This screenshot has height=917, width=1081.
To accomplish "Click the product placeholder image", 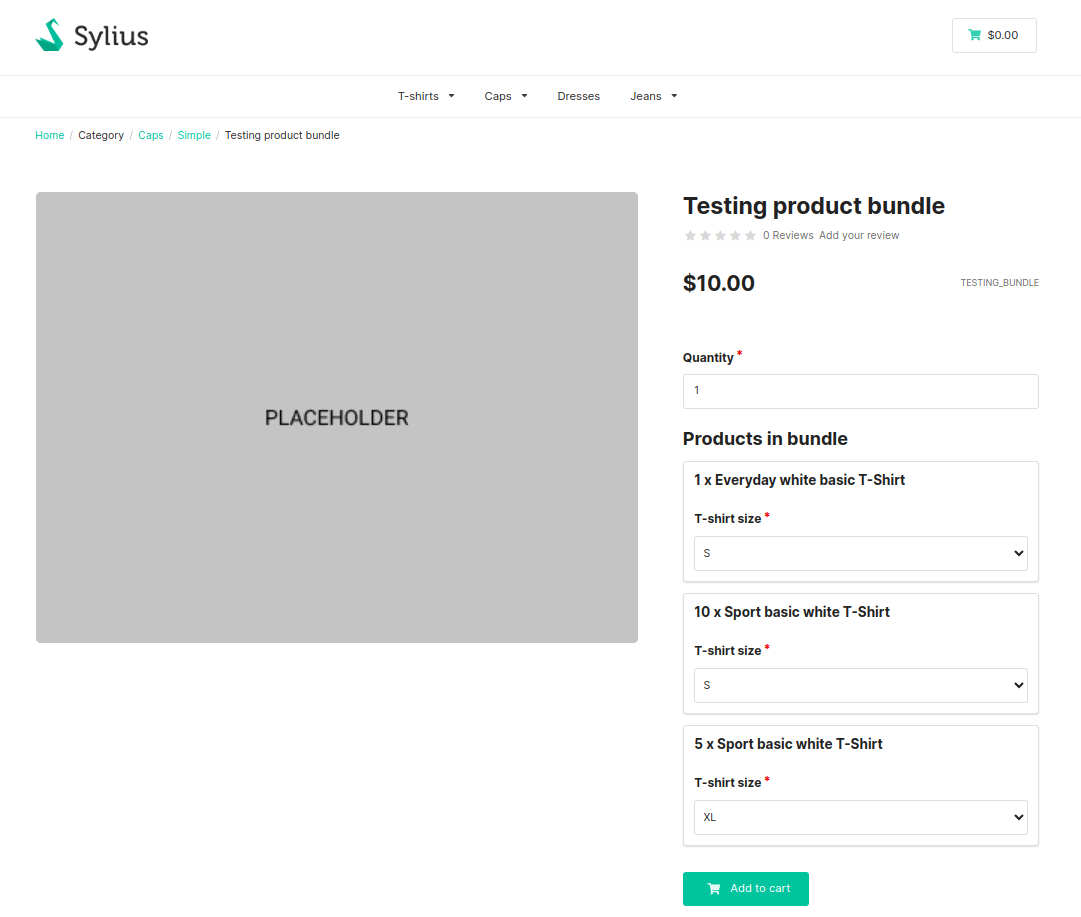I will point(337,417).
